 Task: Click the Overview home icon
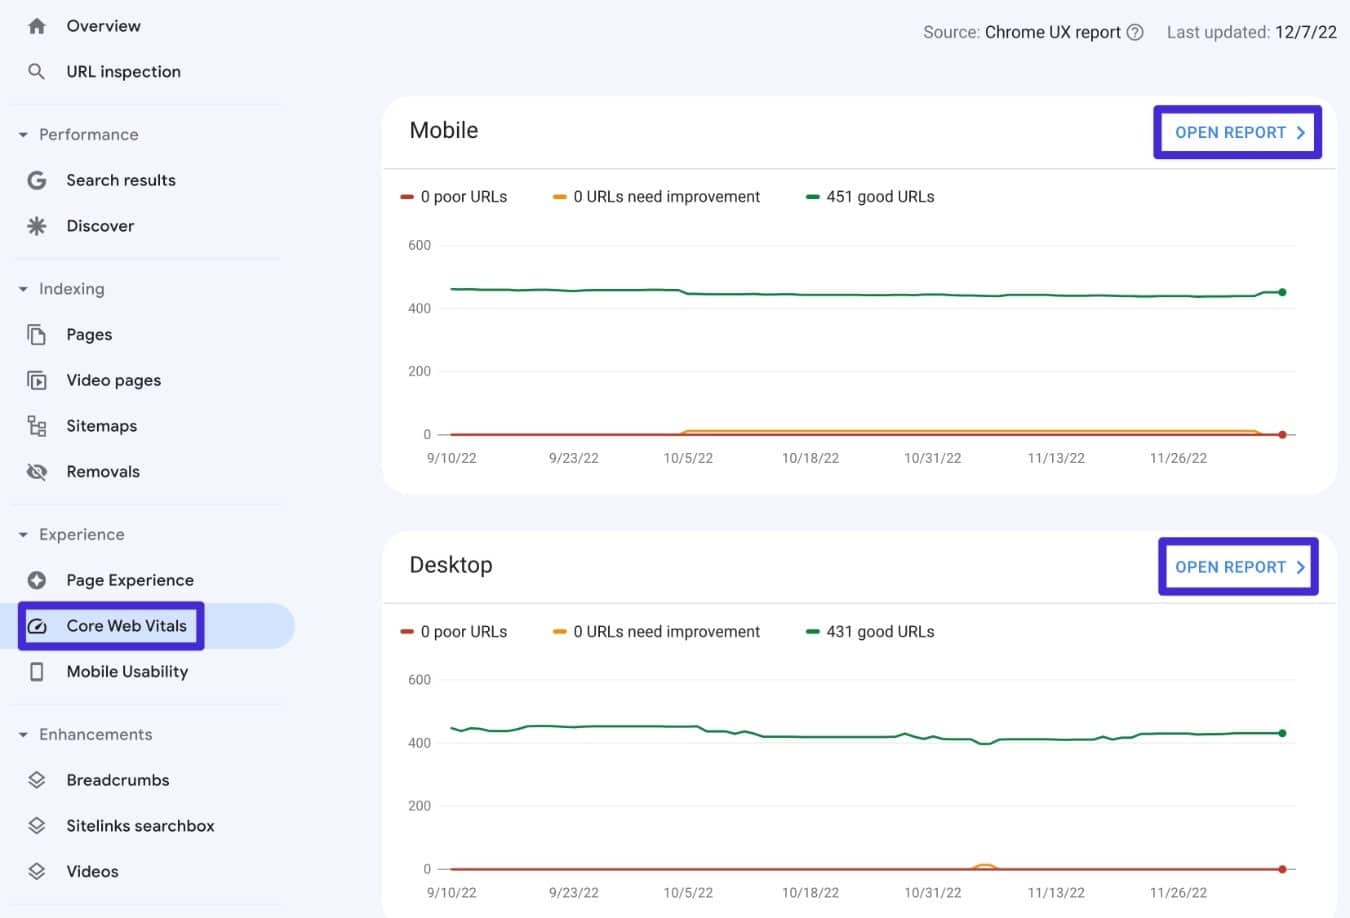click(36, 25)
